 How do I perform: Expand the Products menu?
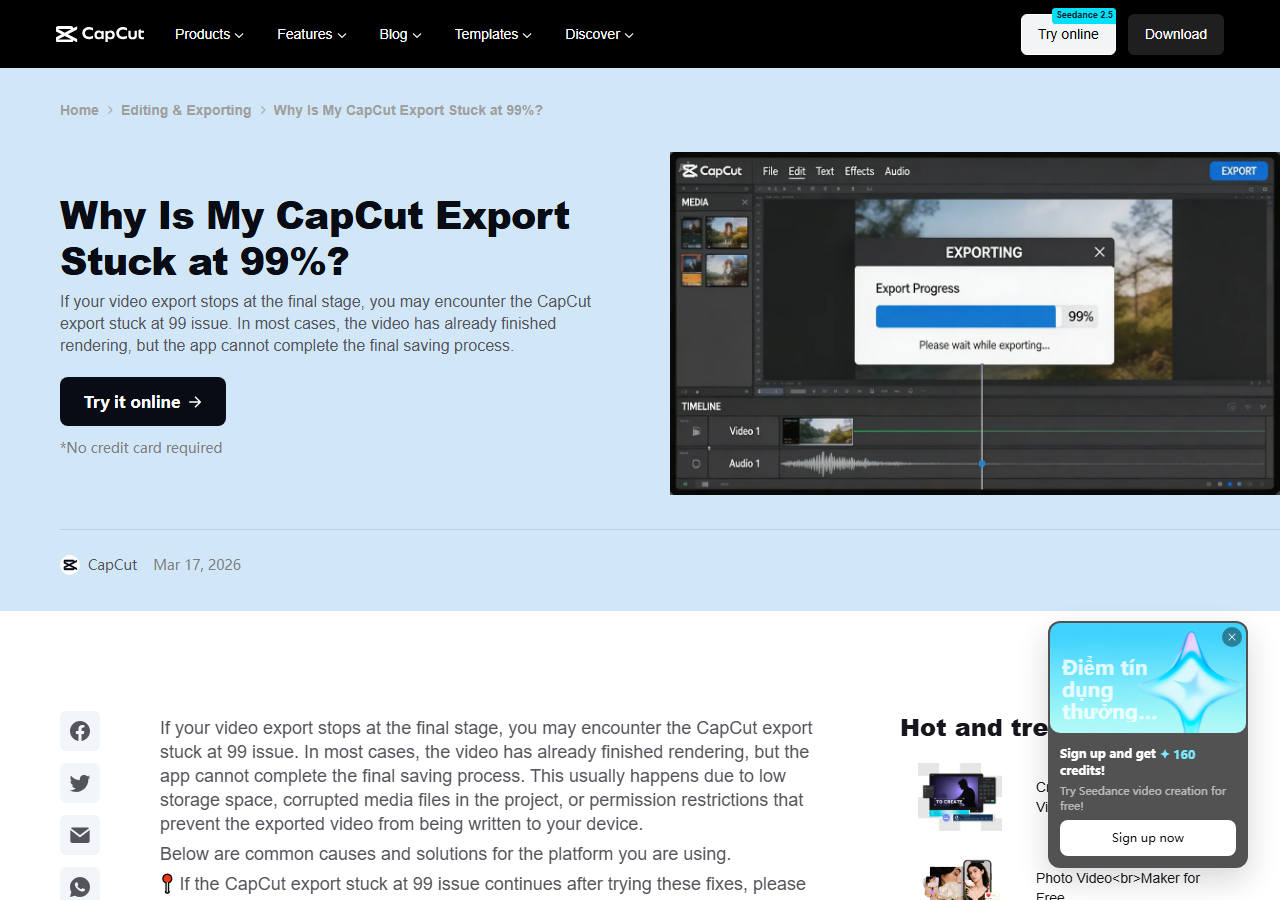tap(209, 34)
